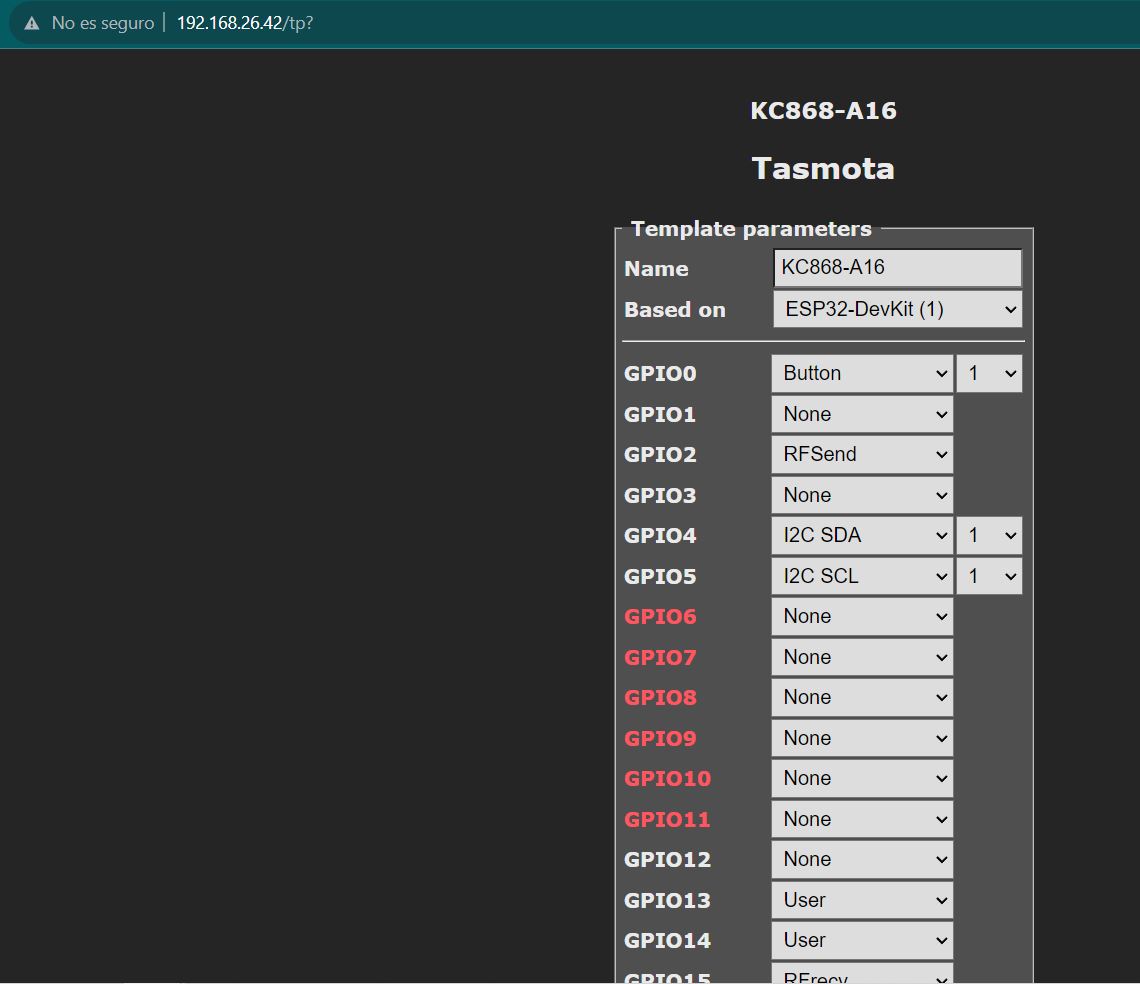
Task: Open the GPIO13 User dropdown
Action: [x=862, y=901]
